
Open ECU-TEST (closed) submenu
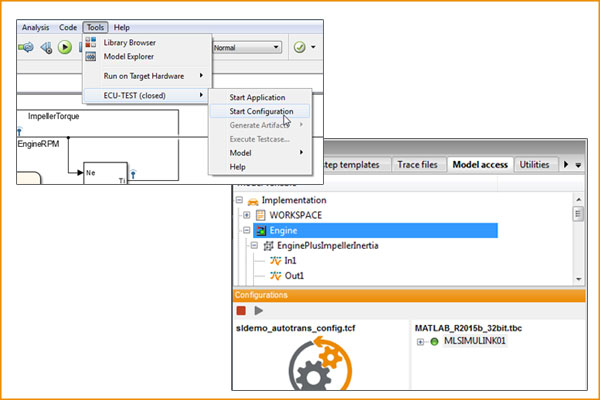[x=147, y=95]
